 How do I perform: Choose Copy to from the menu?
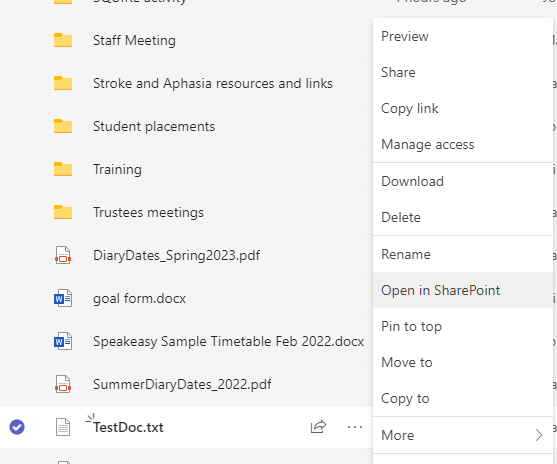463,398
